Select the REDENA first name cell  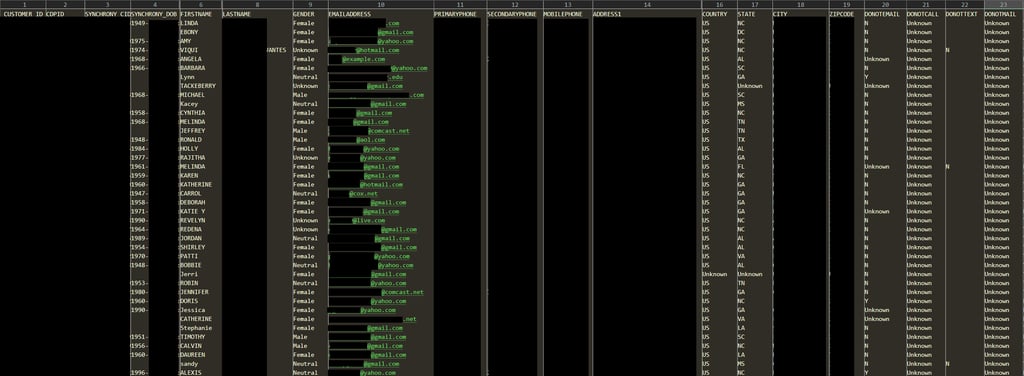coord(191,230)
